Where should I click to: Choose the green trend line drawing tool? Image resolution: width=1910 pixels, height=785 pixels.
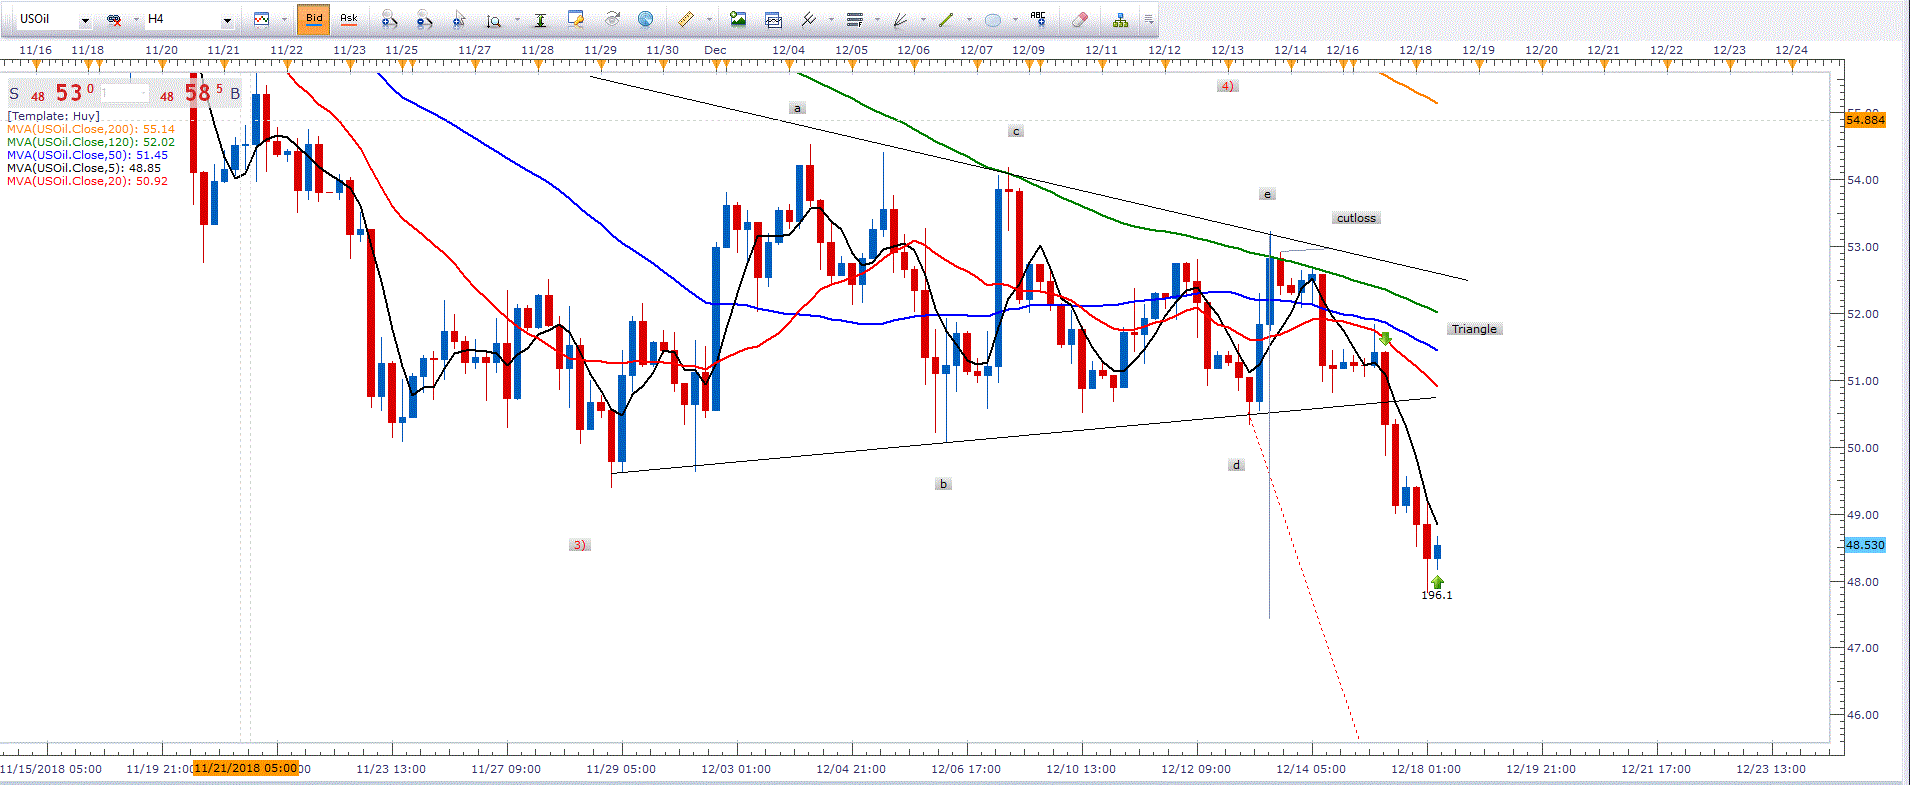click(946, 19)
